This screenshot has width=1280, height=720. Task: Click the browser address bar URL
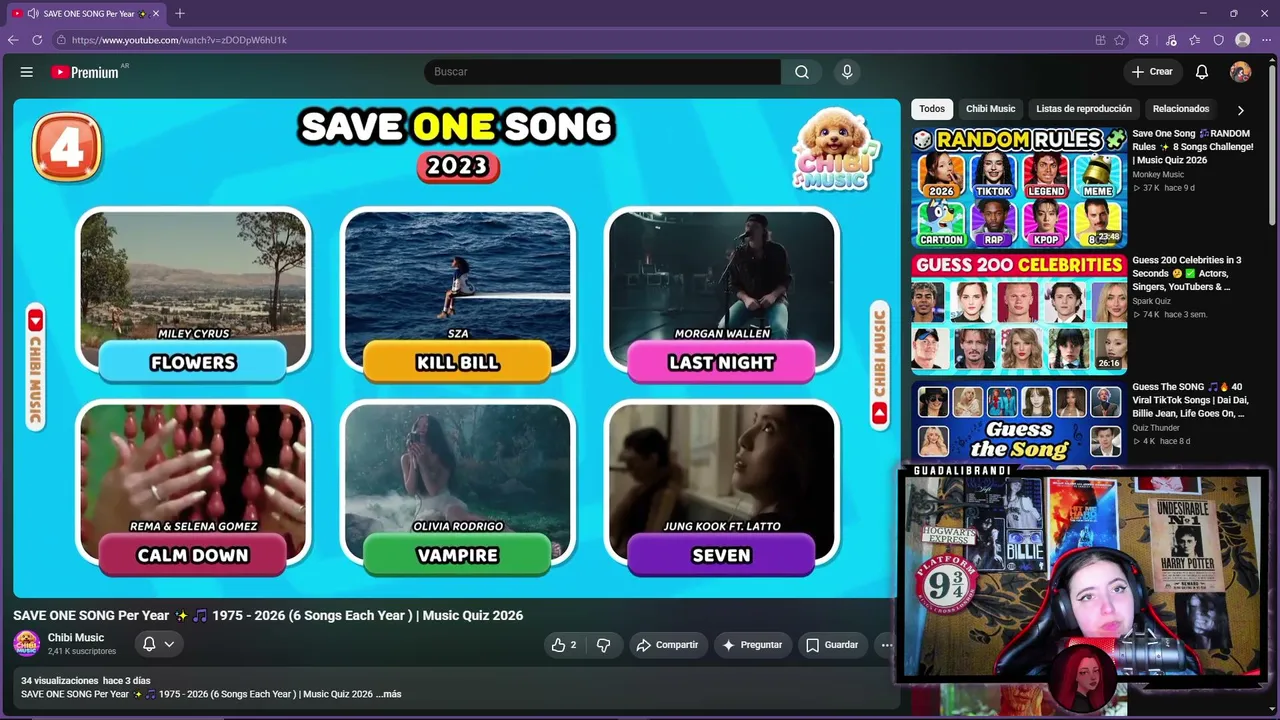tap(179, 40)
